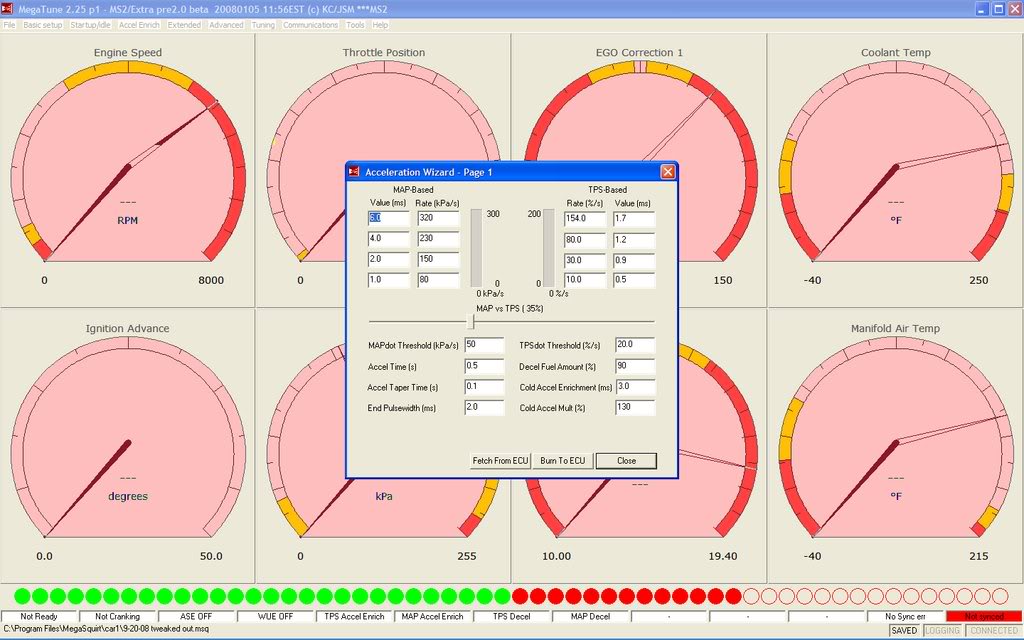Image resolution: width=1024 pixels, height=640 pixels.
Task: Open the Extended menu
Action: tap(184, 25)
